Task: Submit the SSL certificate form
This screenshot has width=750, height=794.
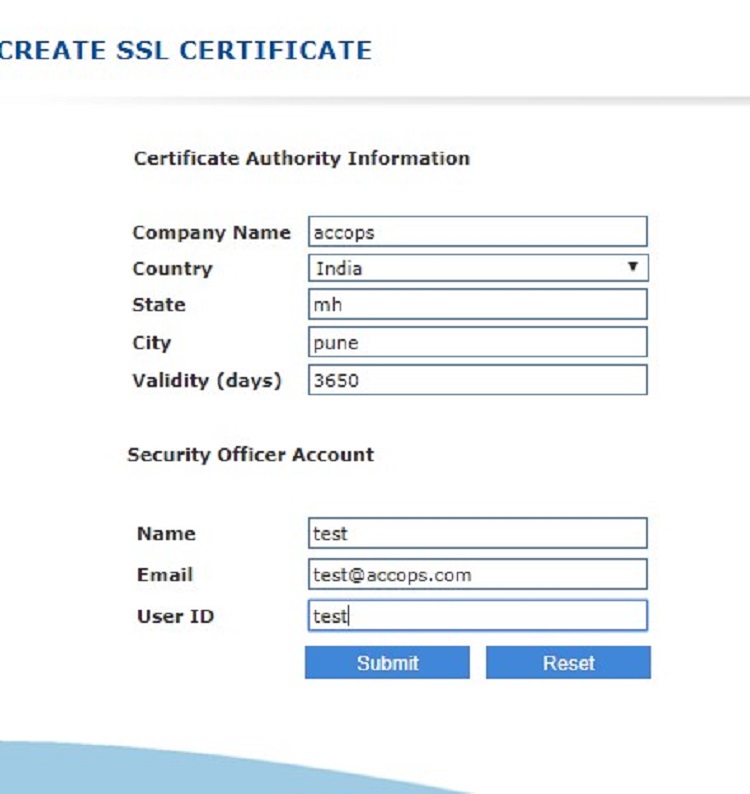Action: click(x=387, y=662)
